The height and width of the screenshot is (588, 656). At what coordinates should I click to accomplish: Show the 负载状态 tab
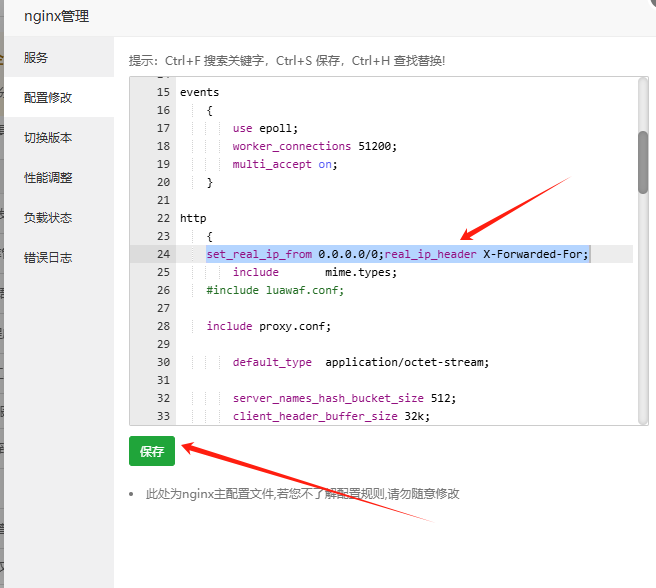59,218
